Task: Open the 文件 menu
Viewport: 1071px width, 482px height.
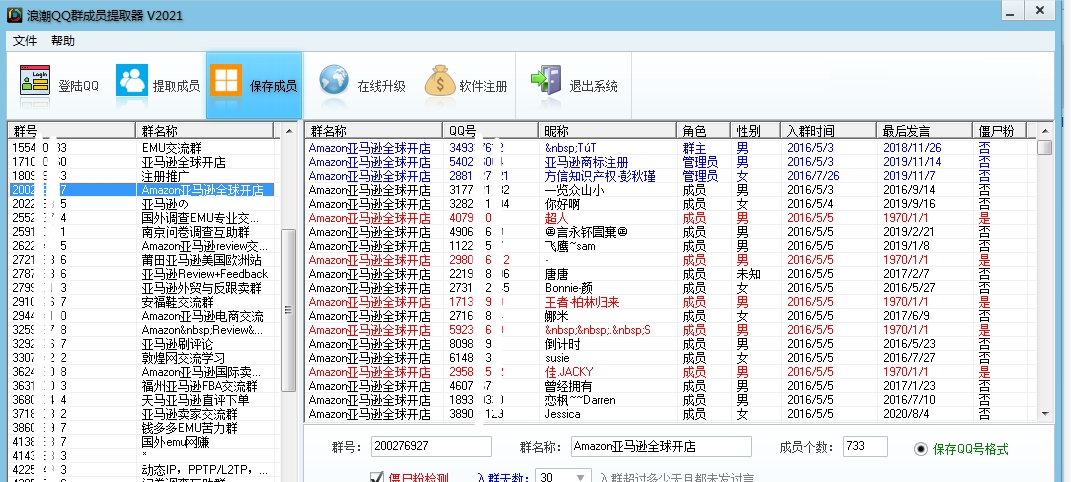Action: tap(25, 41)
